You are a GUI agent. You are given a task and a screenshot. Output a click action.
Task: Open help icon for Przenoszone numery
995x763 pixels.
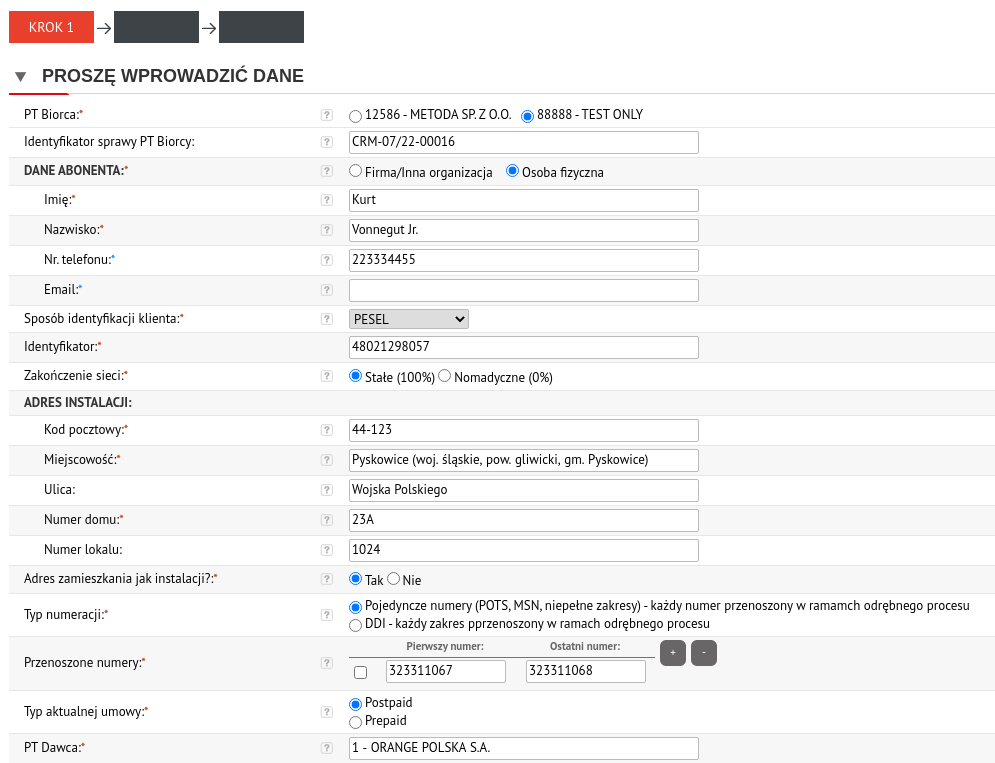coord(327,663)
